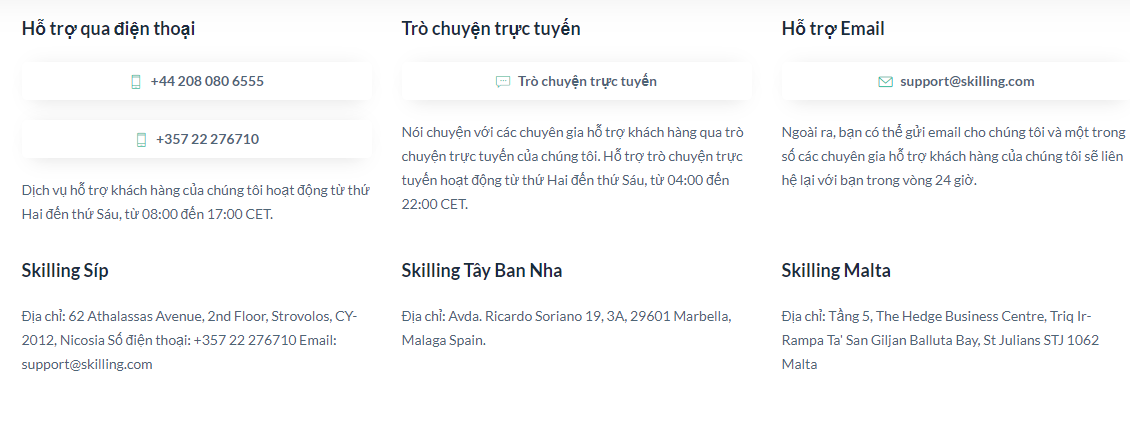Click the Hỗ trợ Email heading
This screenshot has width=1130, height=448.
point(833,29)
